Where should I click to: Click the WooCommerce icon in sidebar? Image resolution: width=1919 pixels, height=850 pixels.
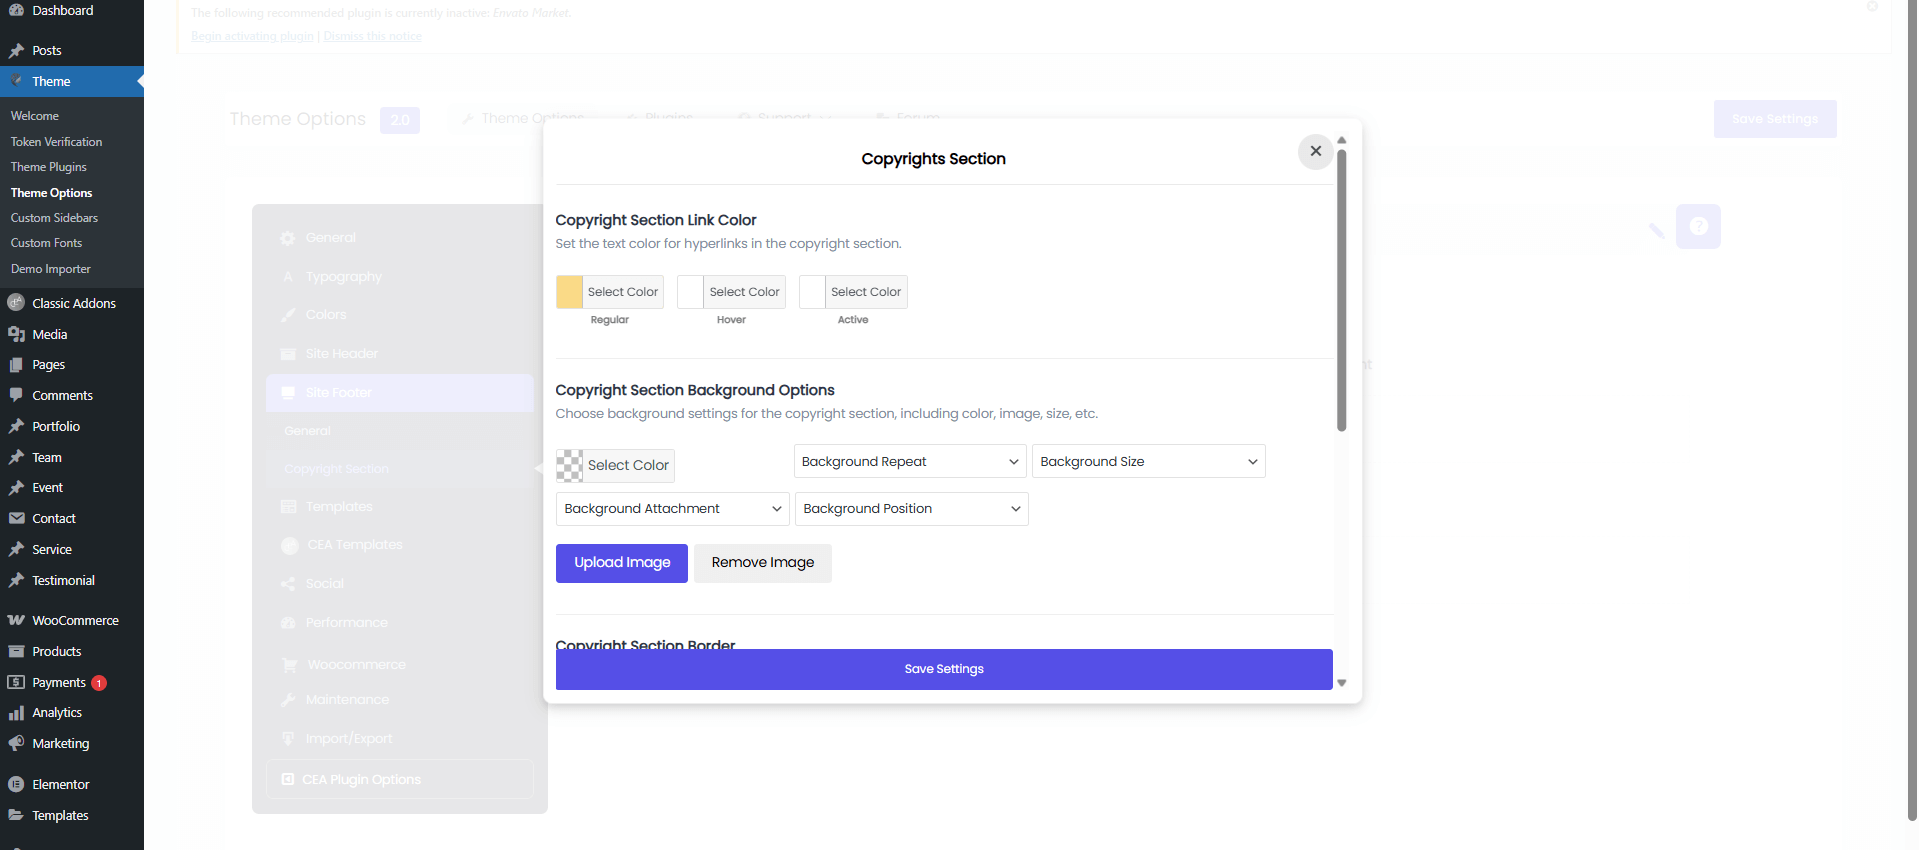pos(16,620)
